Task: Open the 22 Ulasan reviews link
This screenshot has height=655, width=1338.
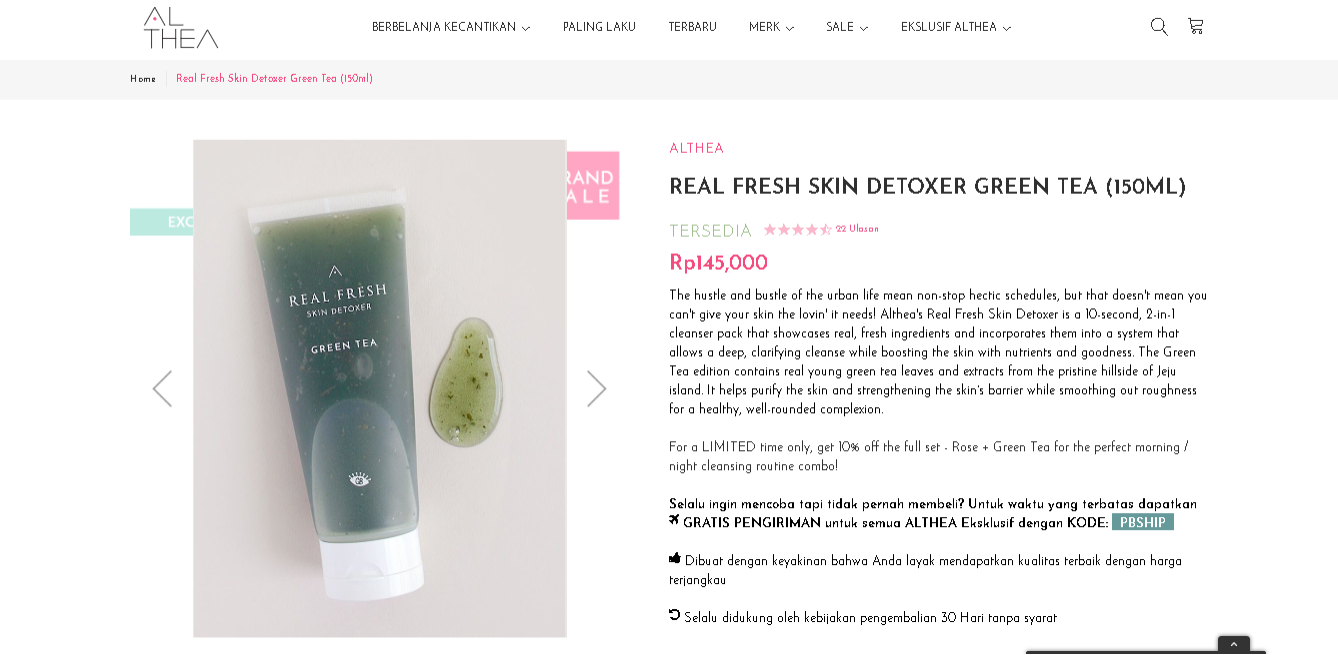Action: click(x=857, y=229)
